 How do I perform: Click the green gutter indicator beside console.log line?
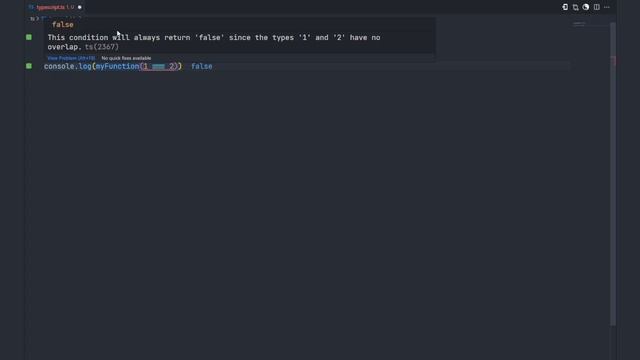[x=29, y=66]
